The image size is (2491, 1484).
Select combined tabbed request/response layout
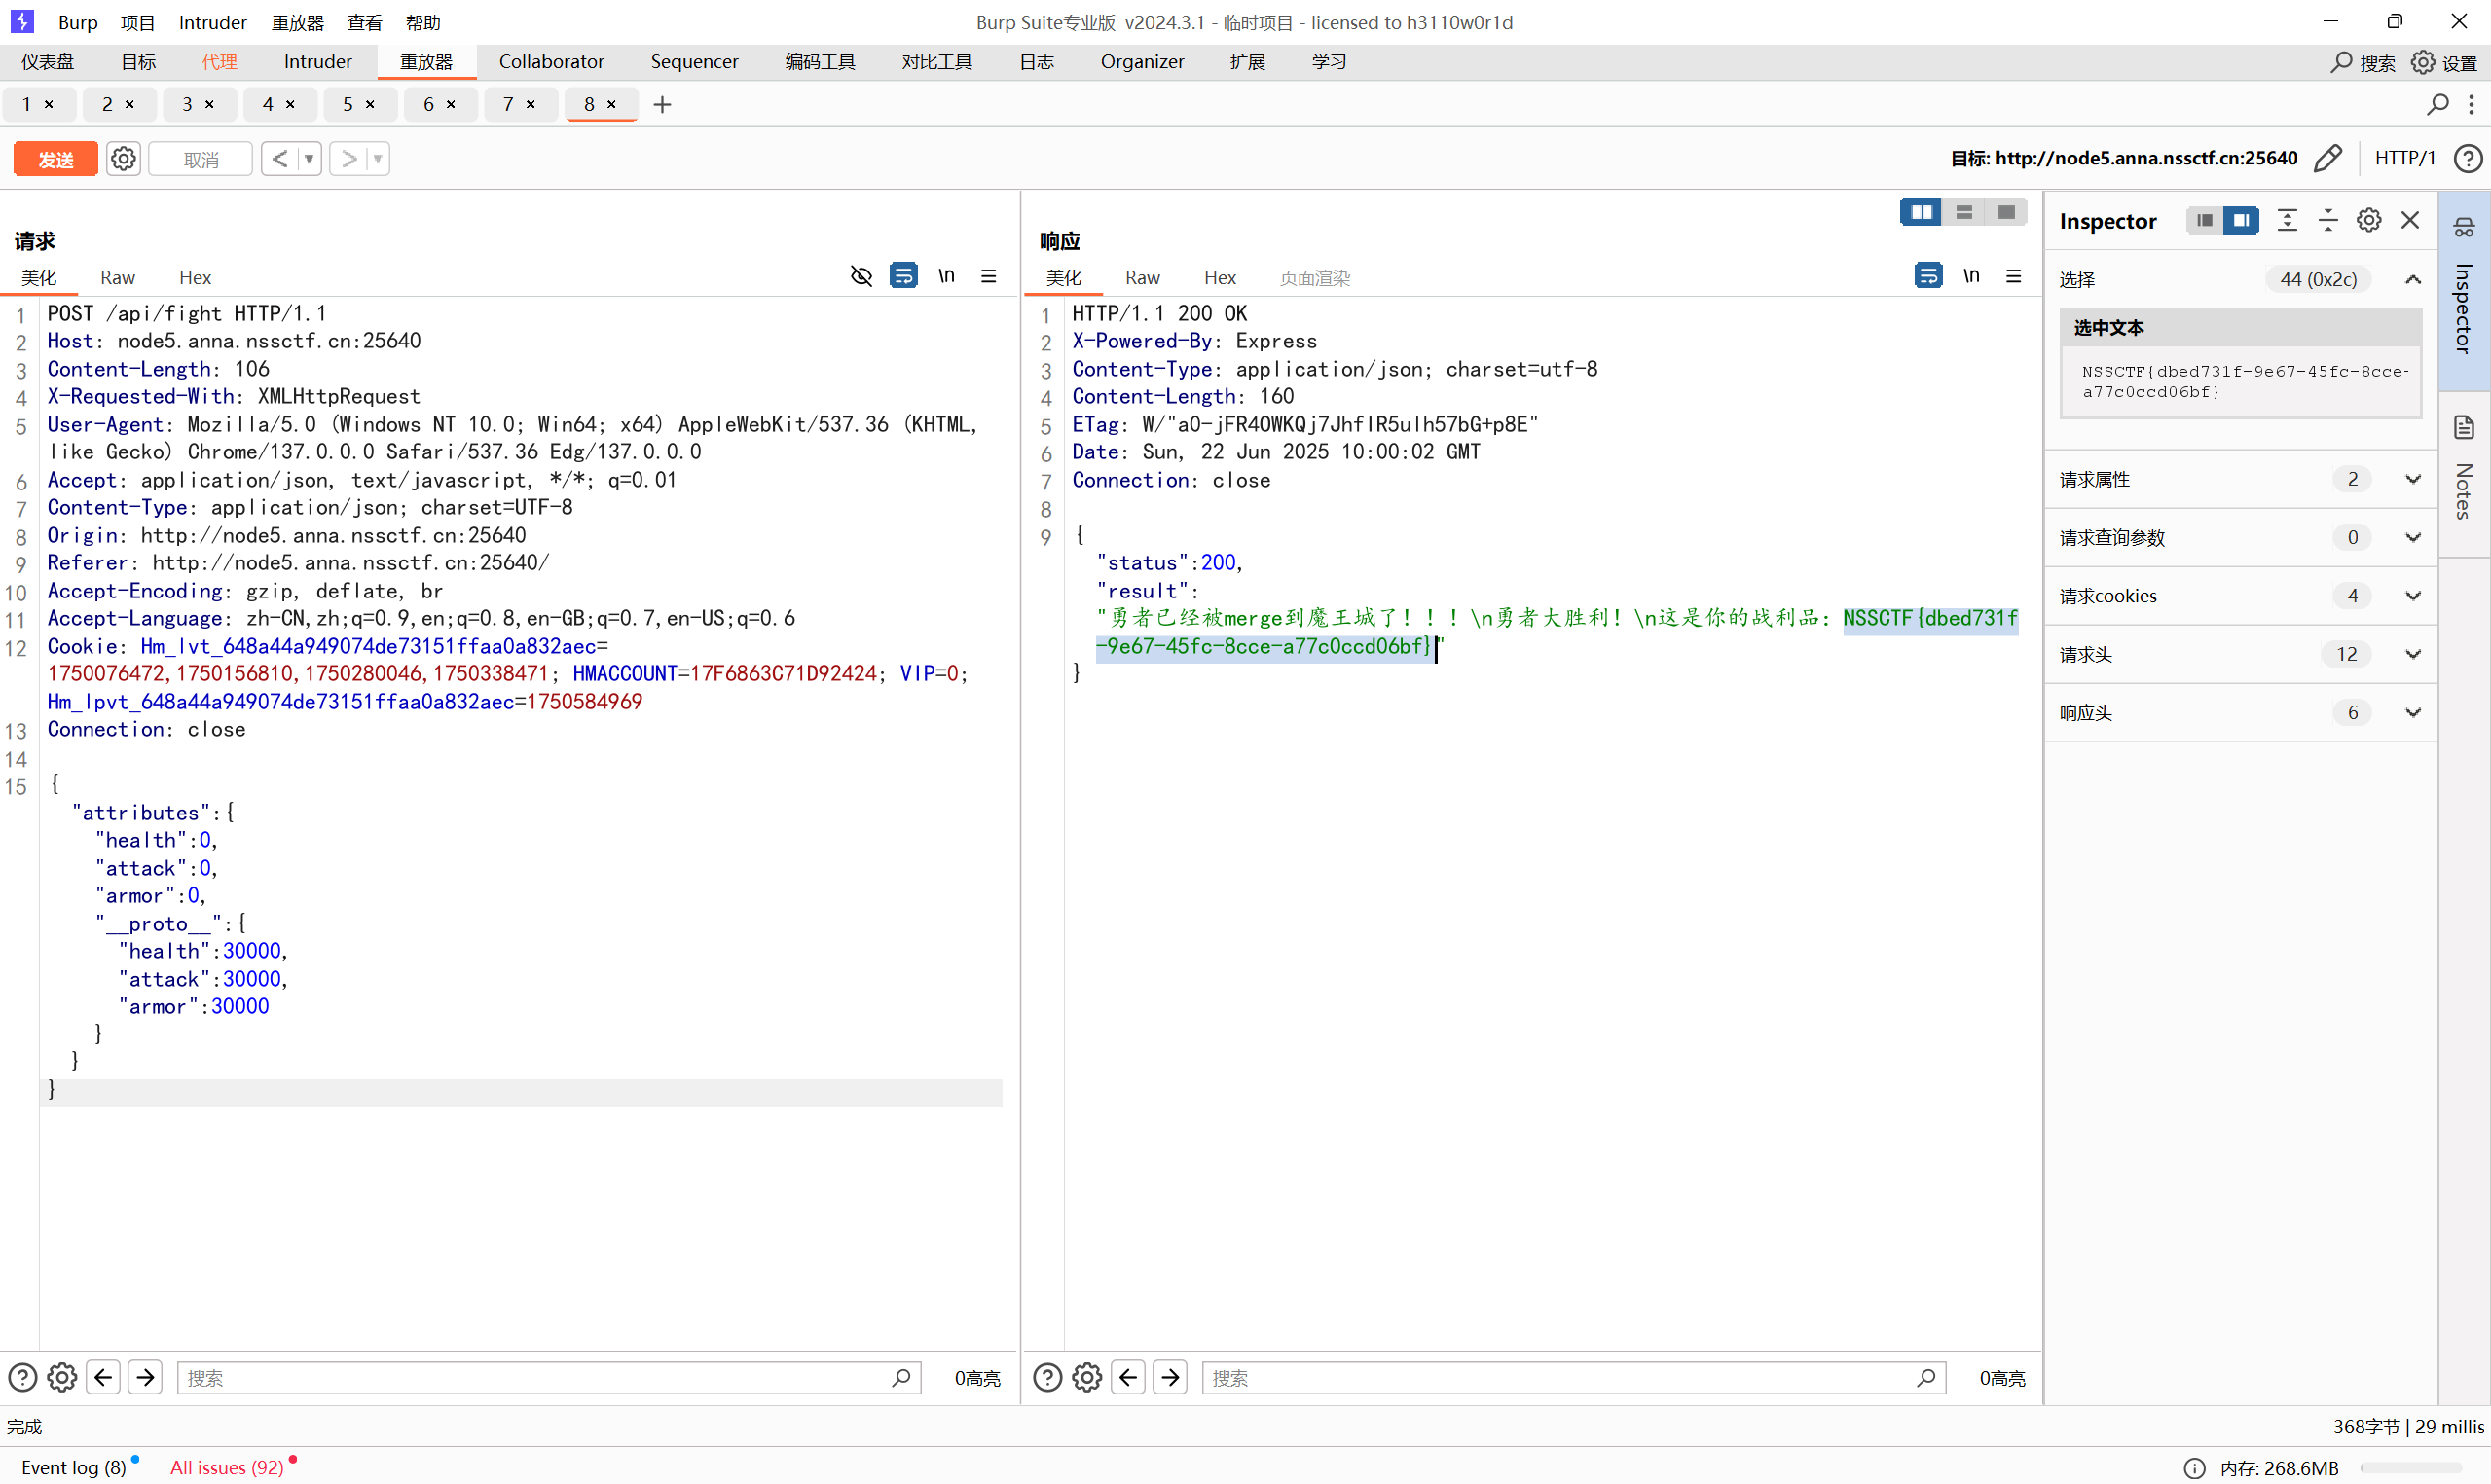coord(2006,212)
